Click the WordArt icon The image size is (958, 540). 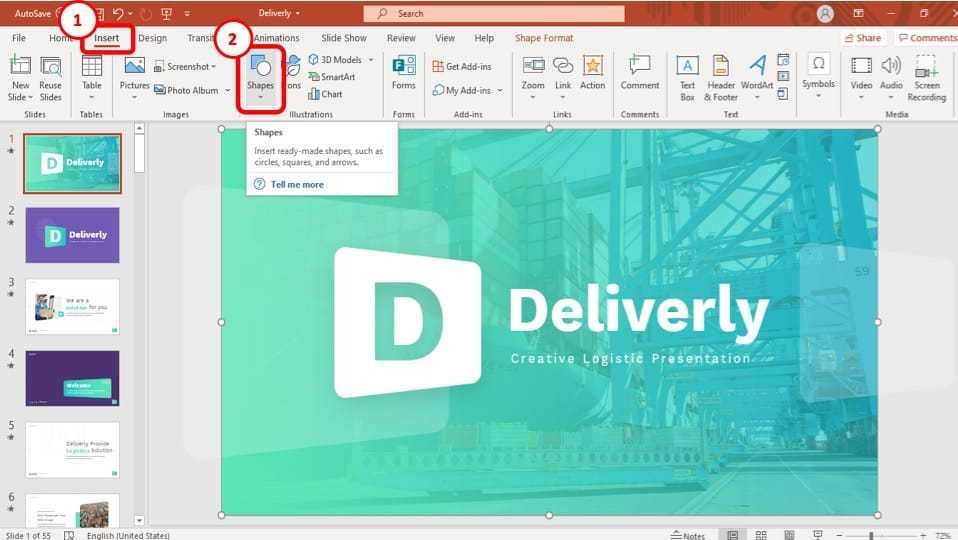[x=757, y=77]
